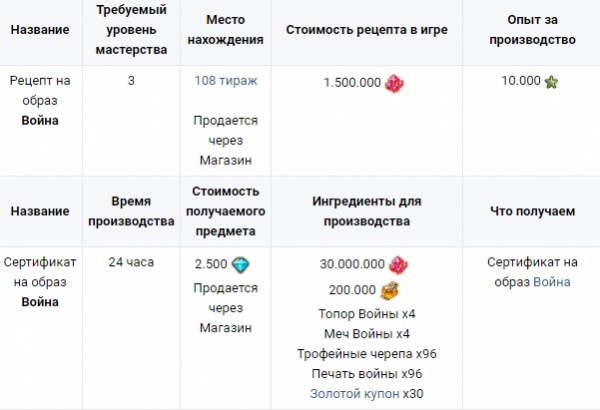Image resolution: width=600 pixels, height=410 pixels.
Task: Click the gold chest icon beside 200.000
Action: [x=390, y=290]
